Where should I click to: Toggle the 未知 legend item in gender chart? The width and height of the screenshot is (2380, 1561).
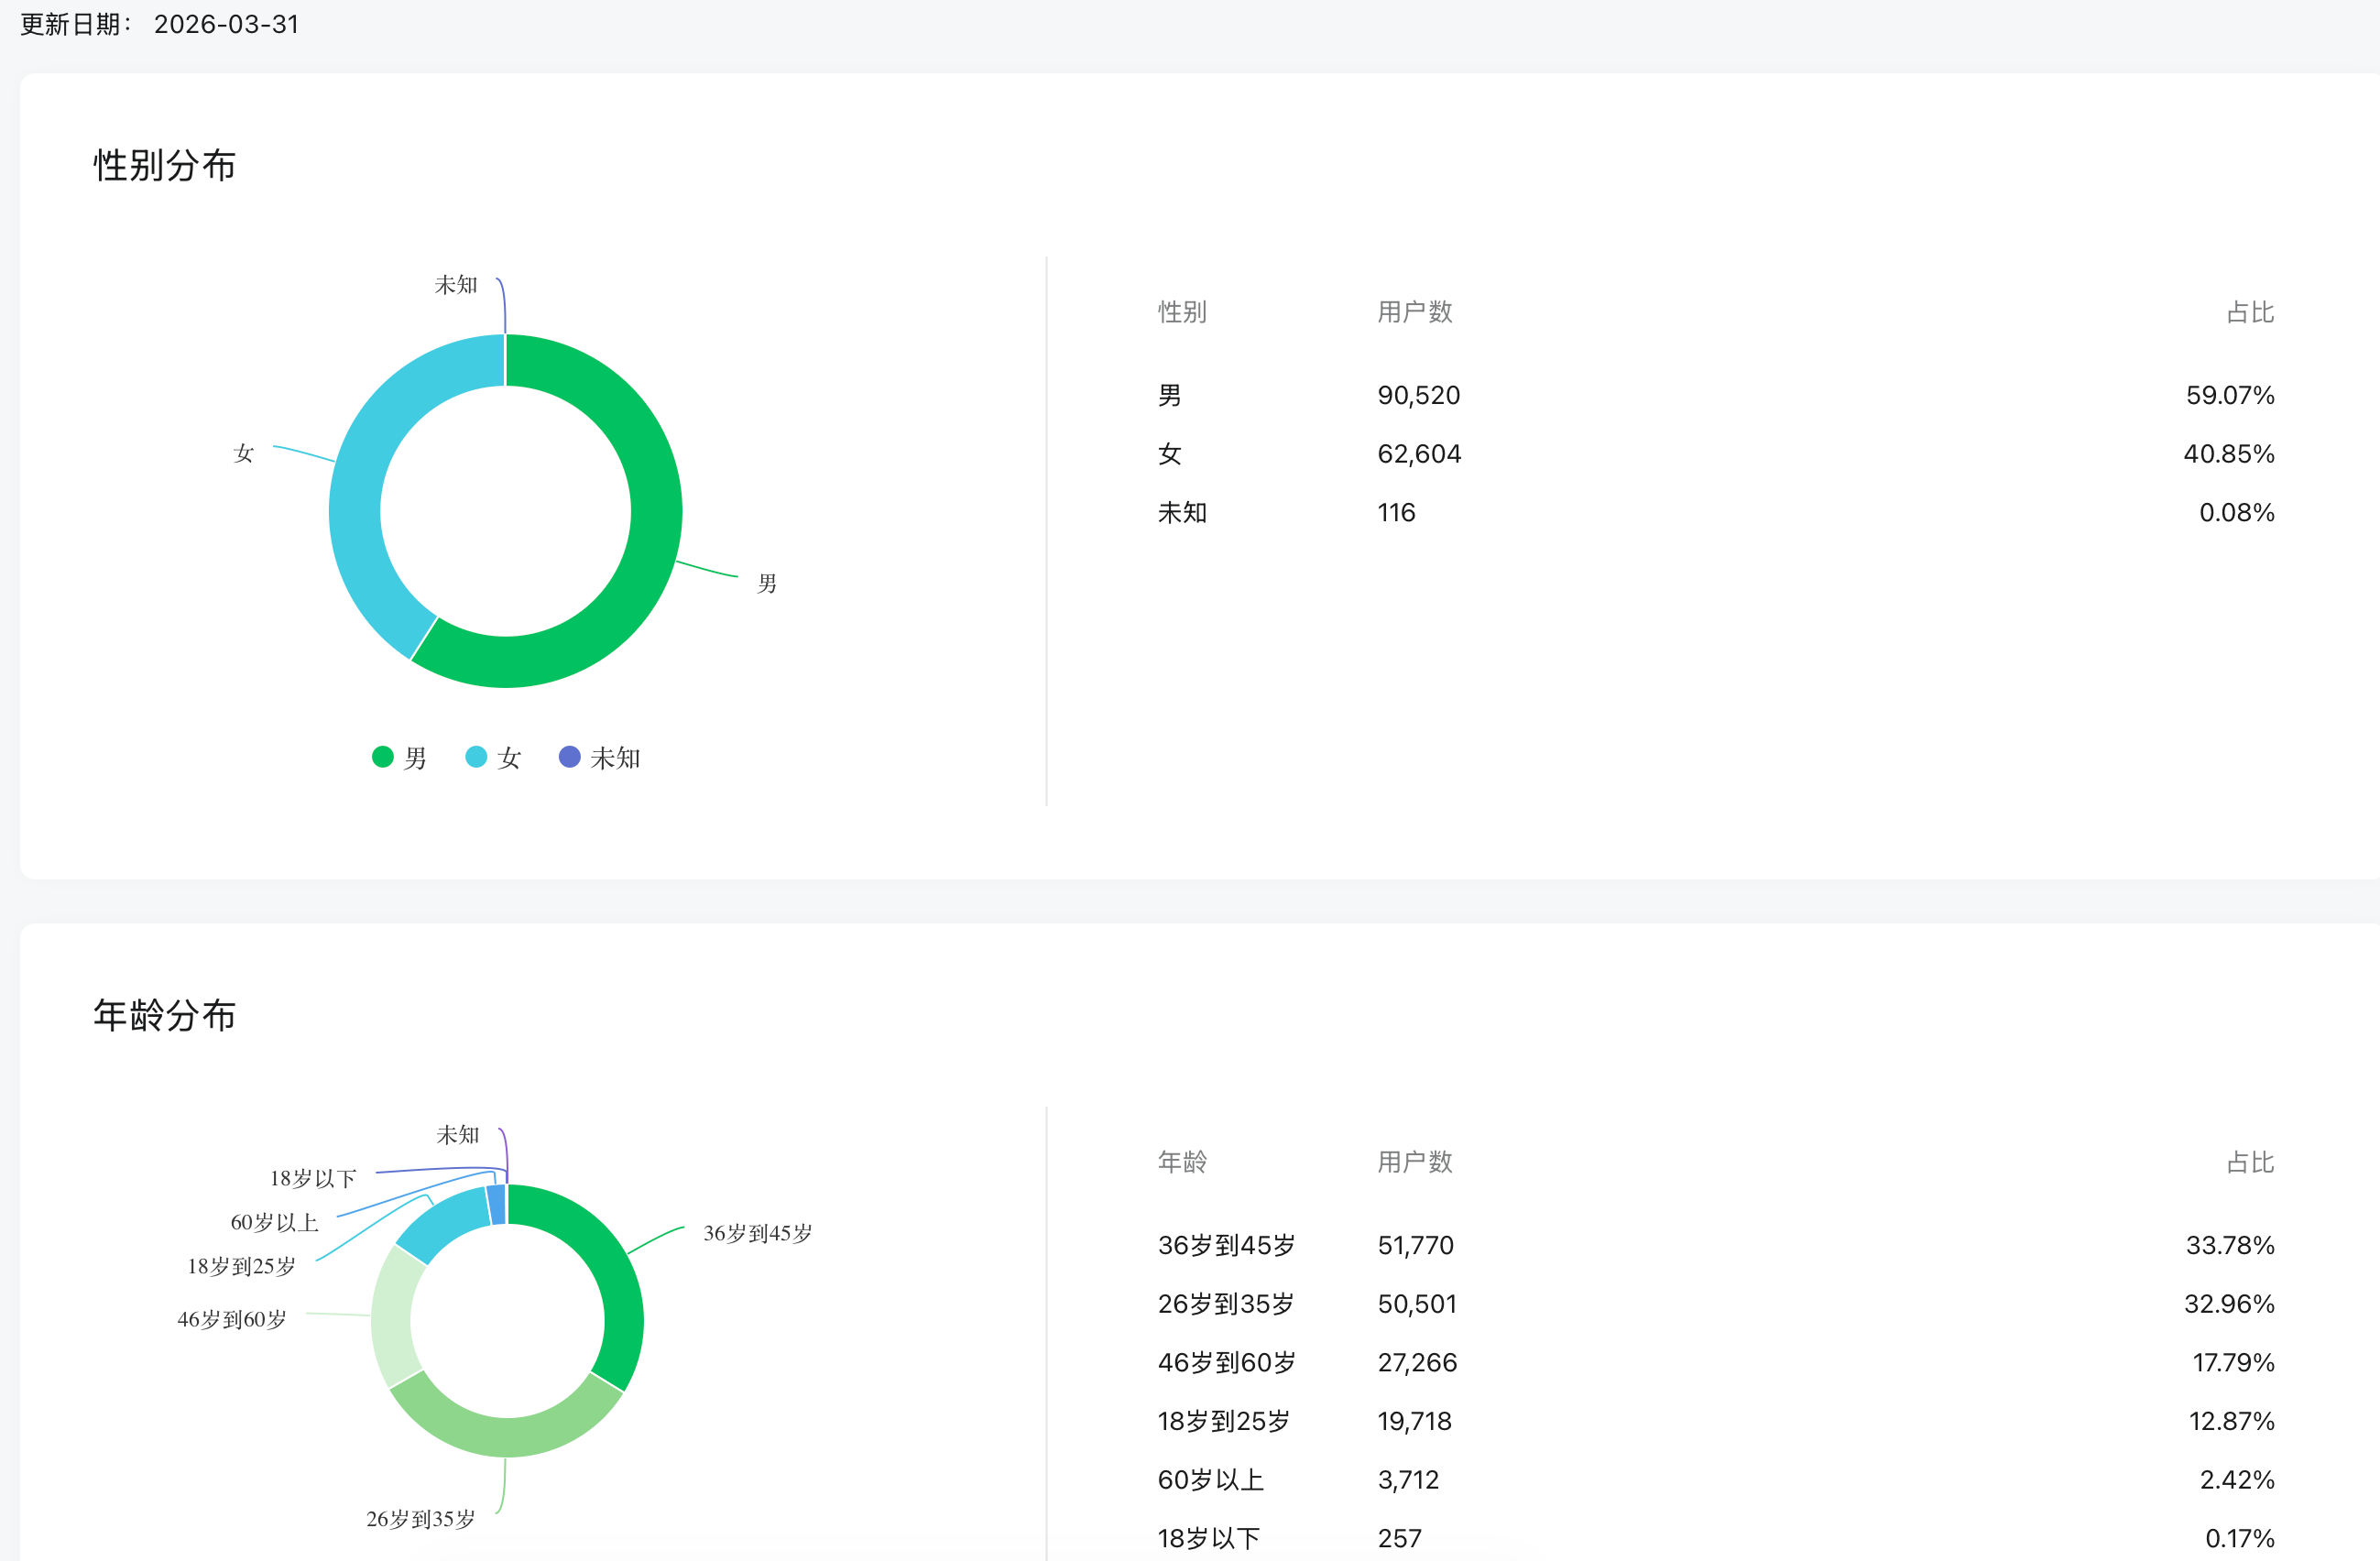614,758
